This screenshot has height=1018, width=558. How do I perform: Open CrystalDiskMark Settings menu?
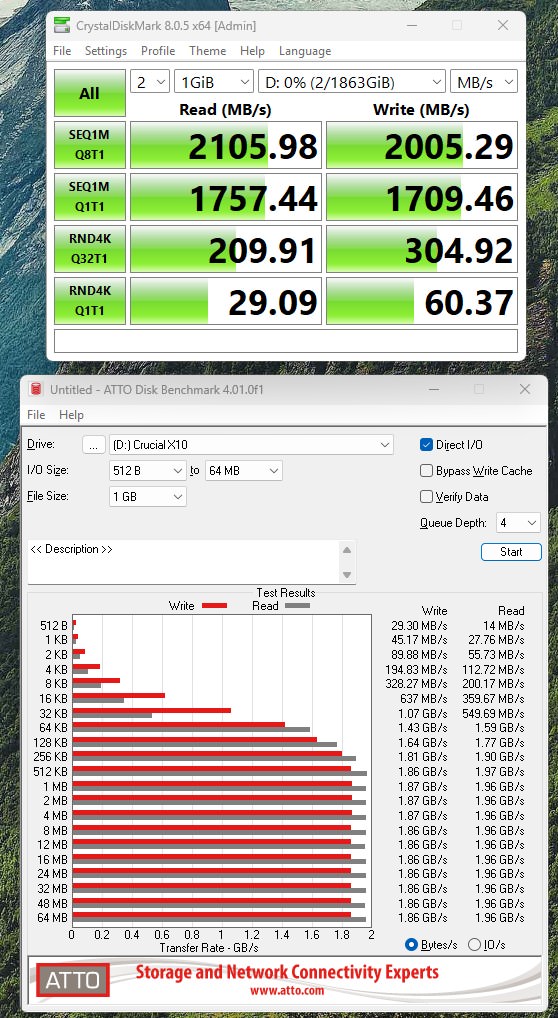pyautogui.click(x=106, y=51)
